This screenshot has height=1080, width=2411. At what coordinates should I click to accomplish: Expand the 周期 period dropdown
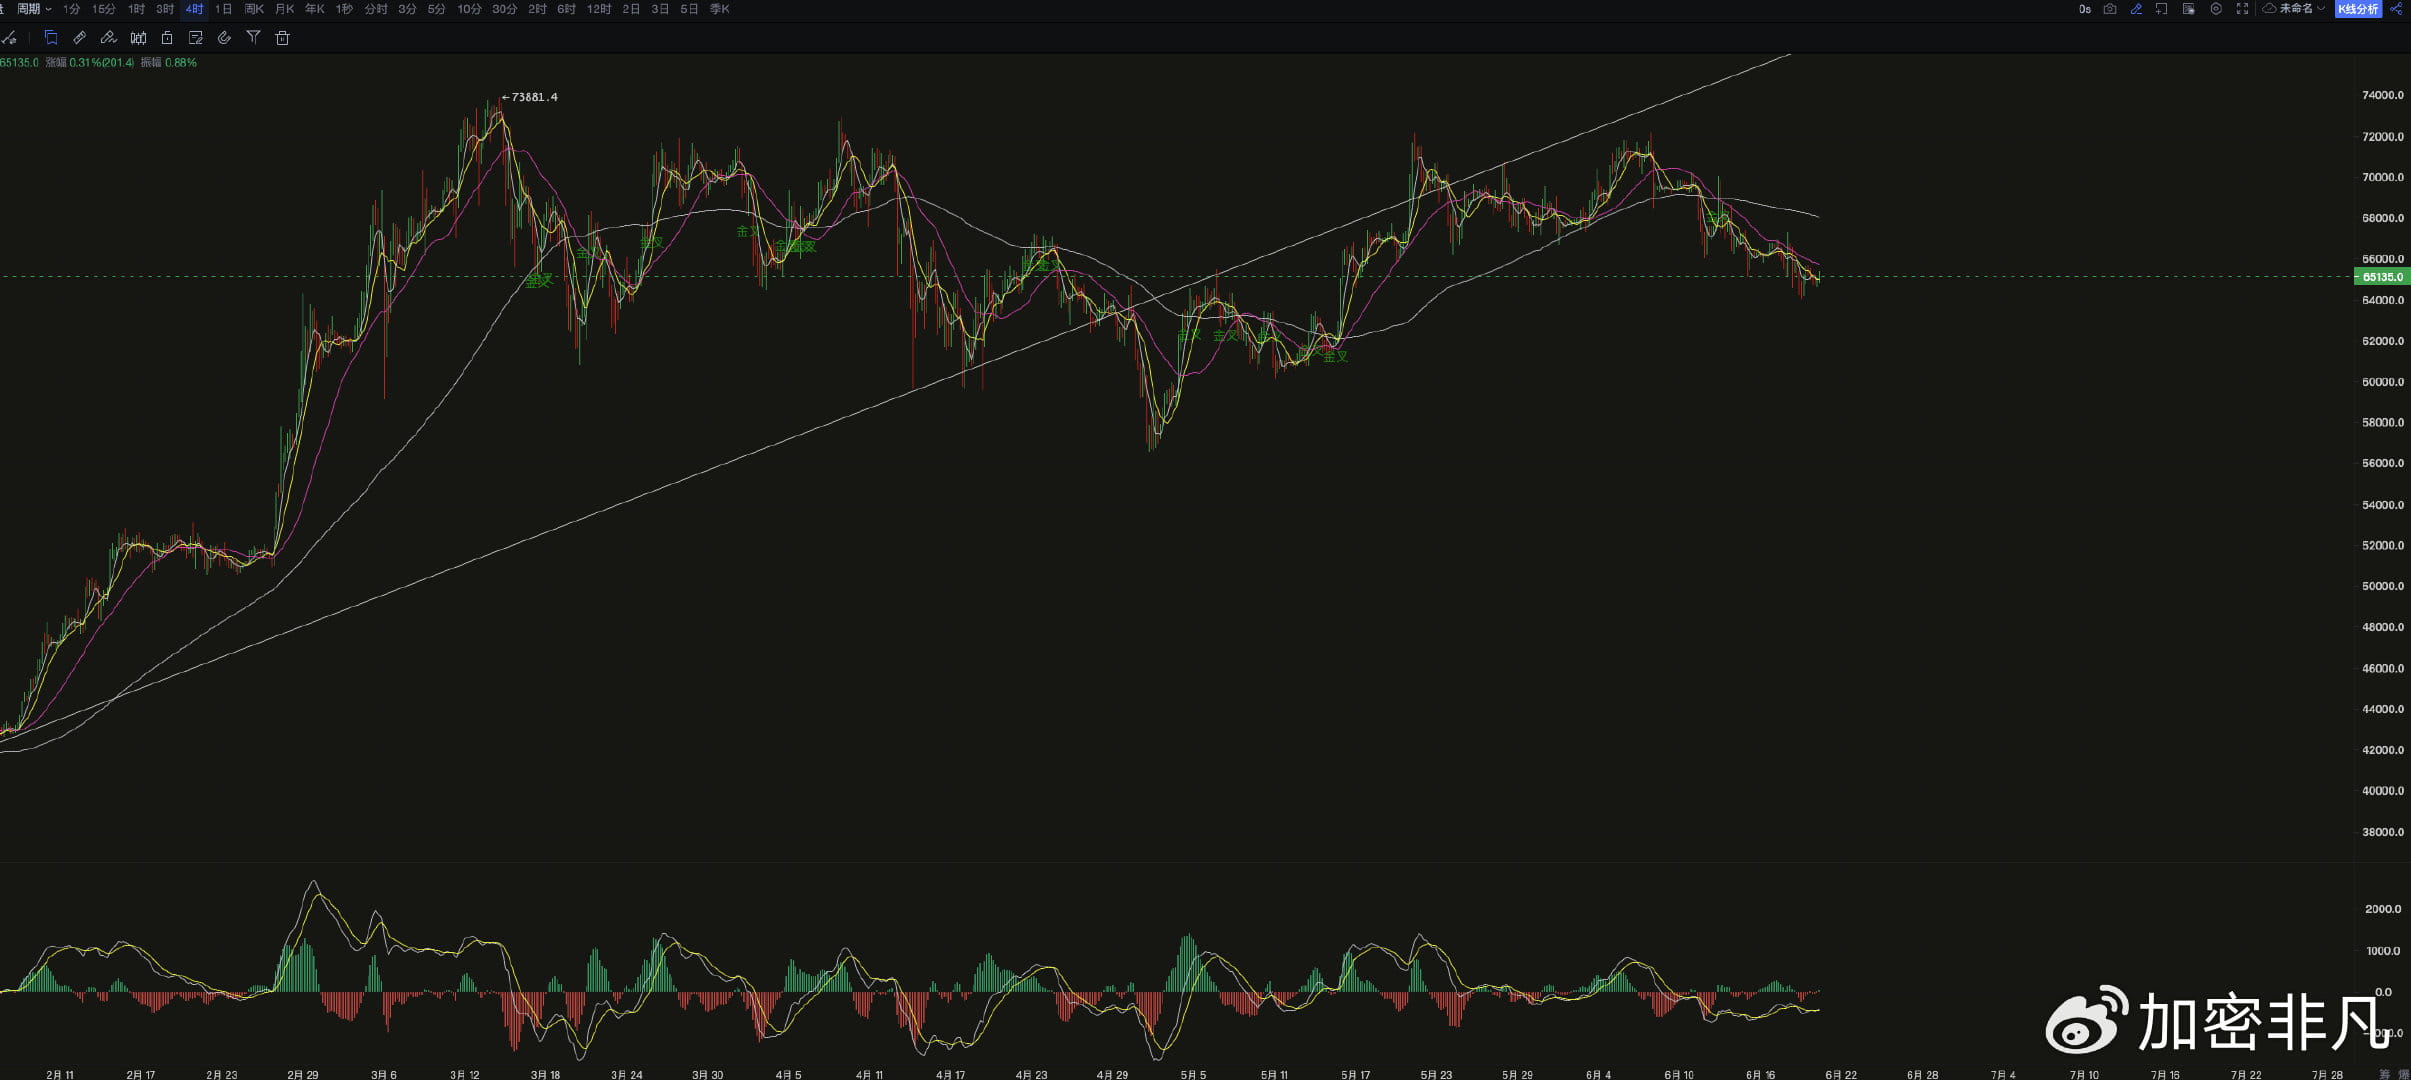tap(33, 9)
